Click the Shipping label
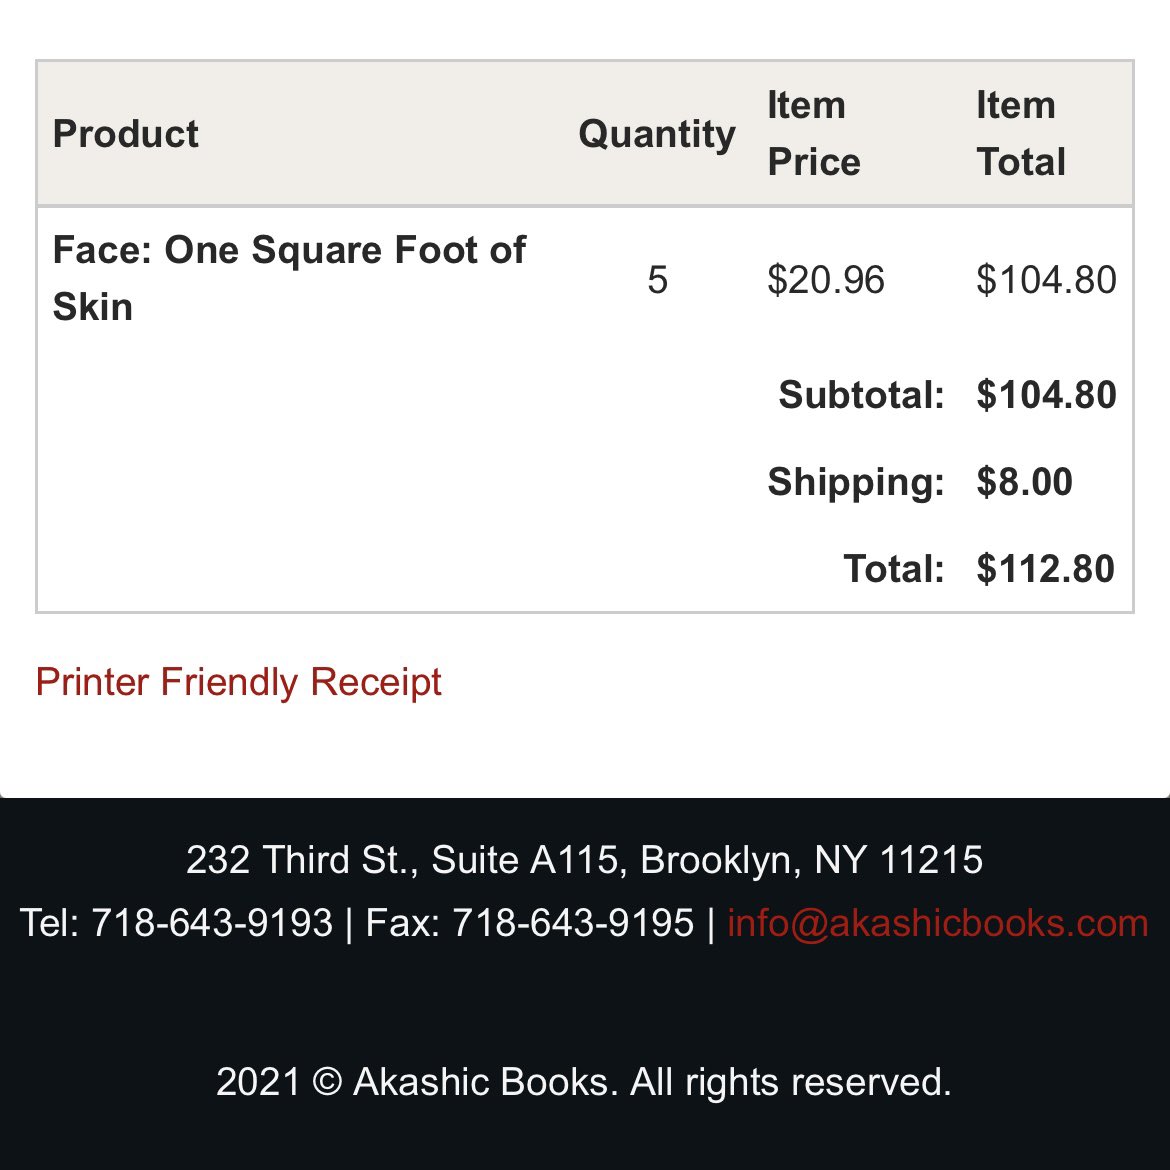The height and width of the screenshot is (1170, 1170). tap(856, 482)
